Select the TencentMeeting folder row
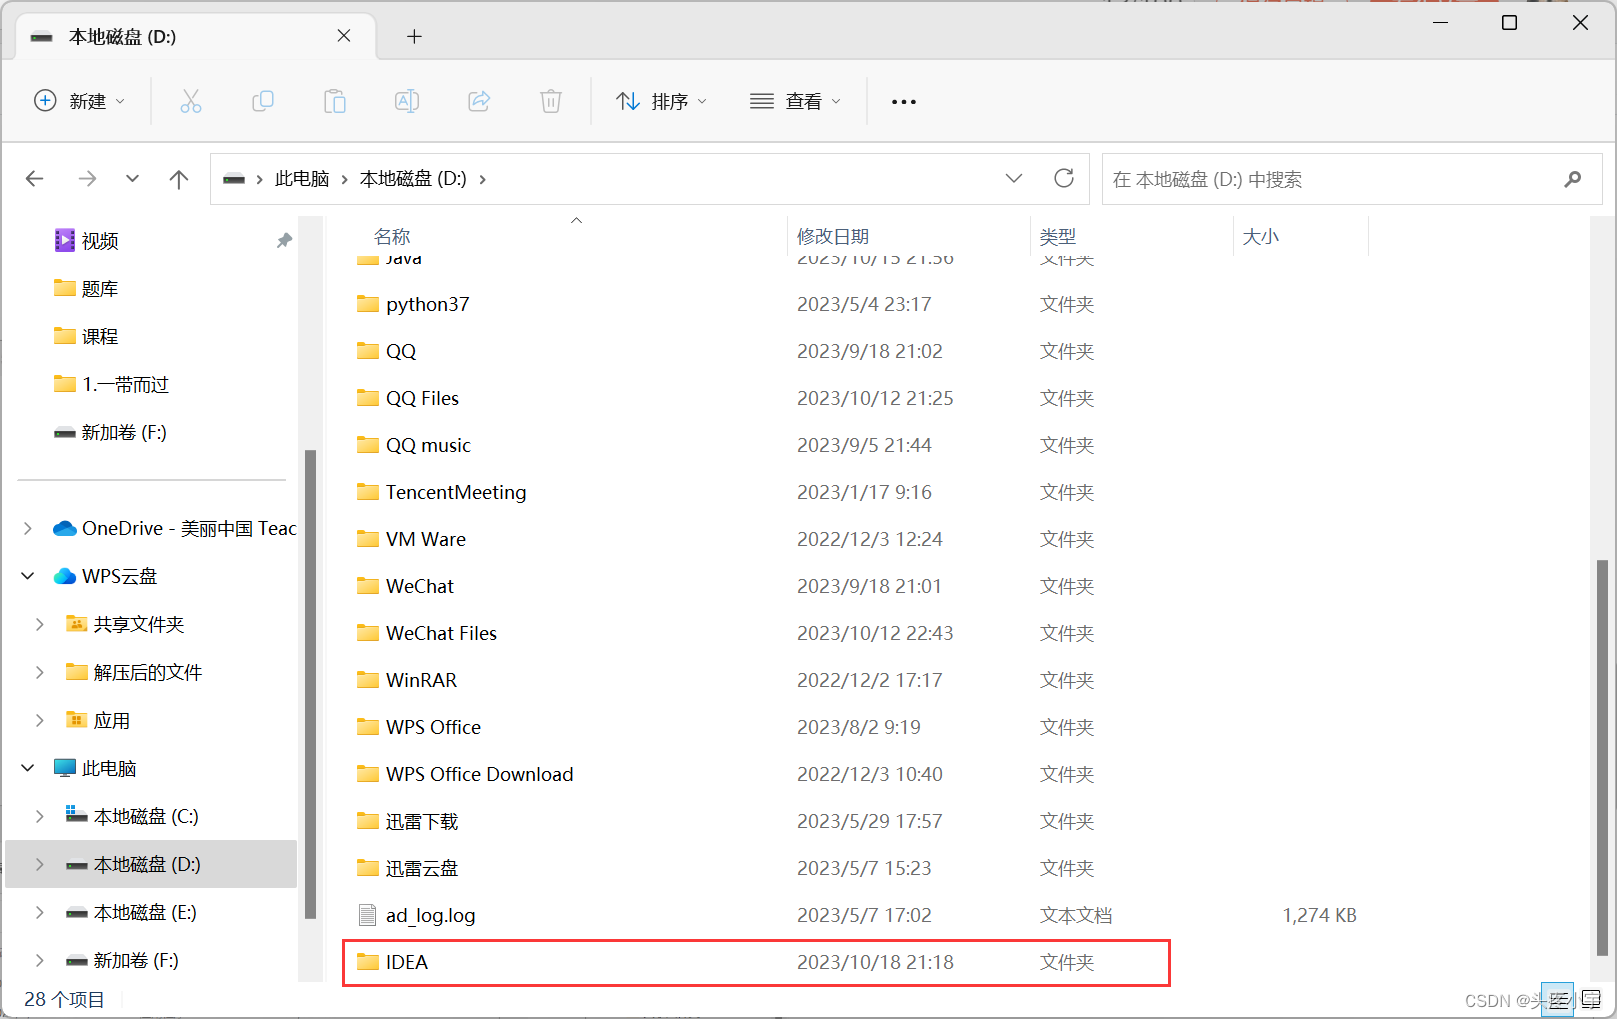Image resolution: width=1617 pixels, height=1019 pixels. pos(756,492)
